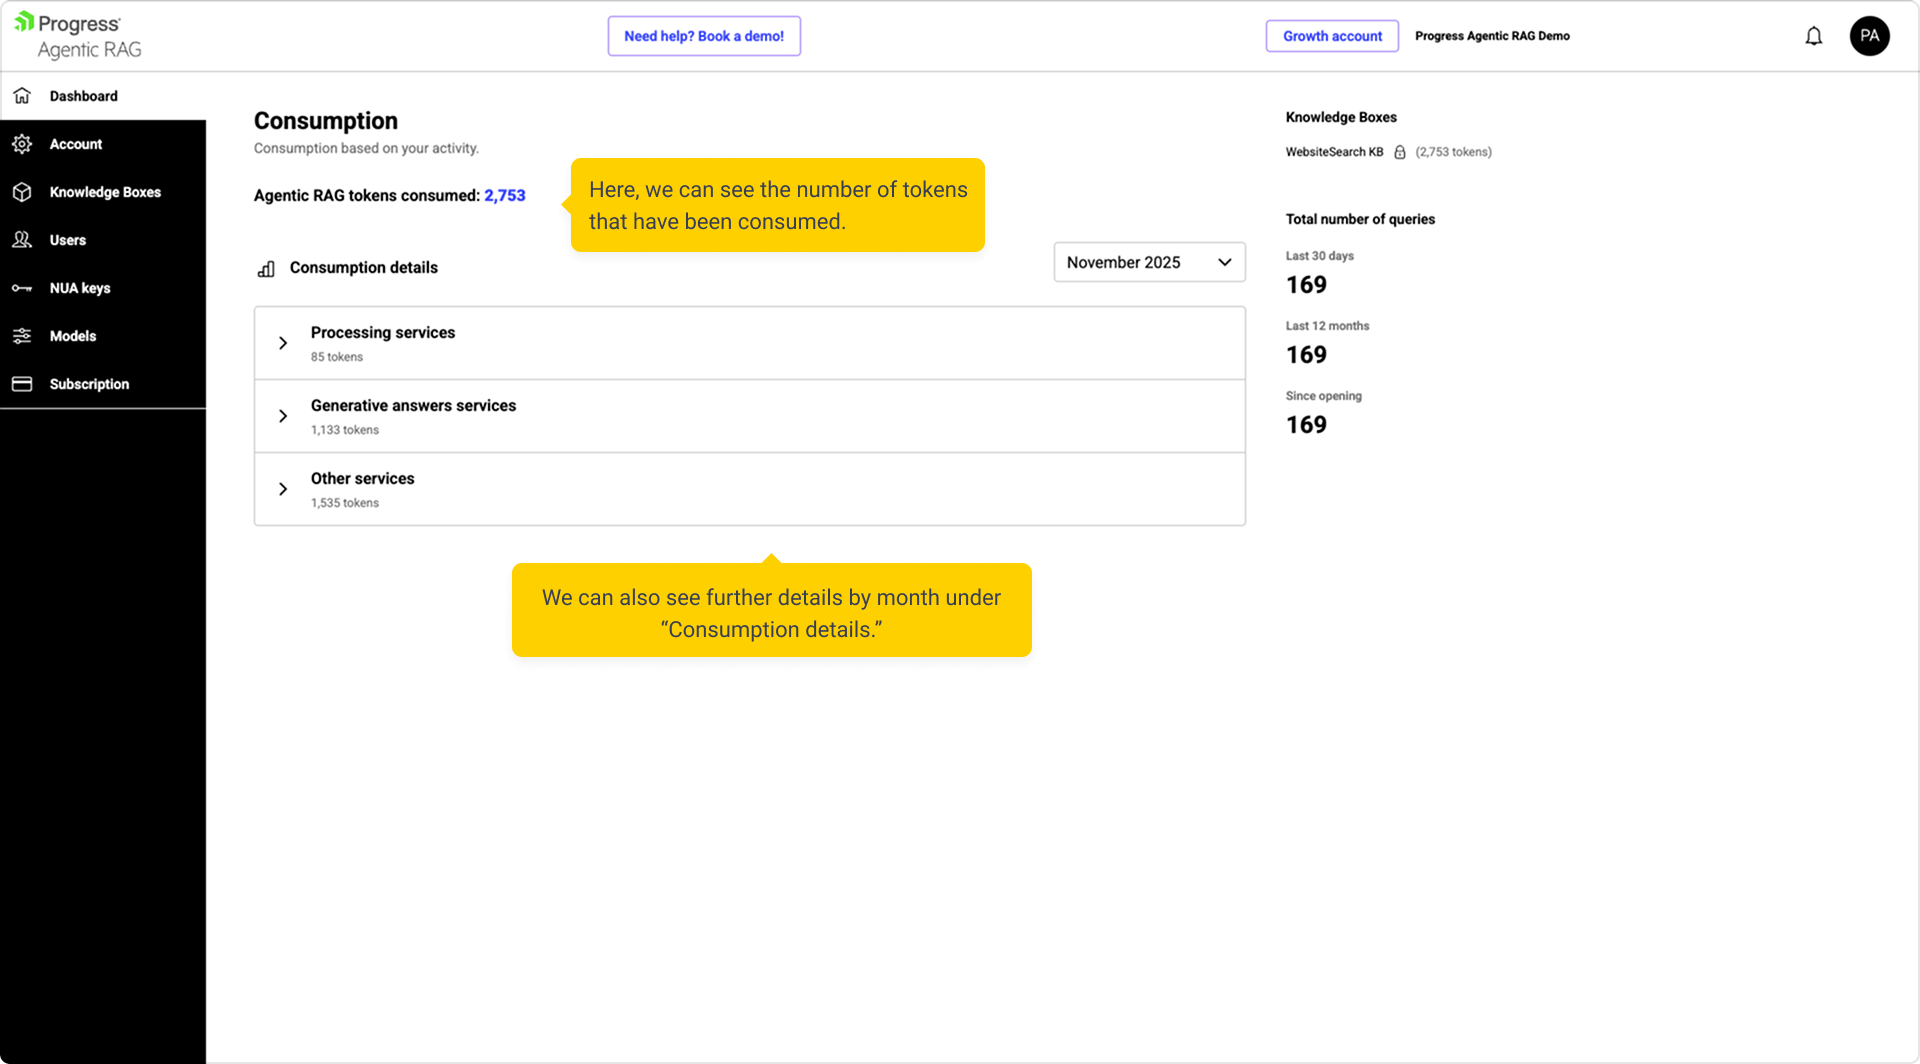Click the Progress Agentic RAG logo
This screenshot has height=1064, width=1920.
click(78, 36)
